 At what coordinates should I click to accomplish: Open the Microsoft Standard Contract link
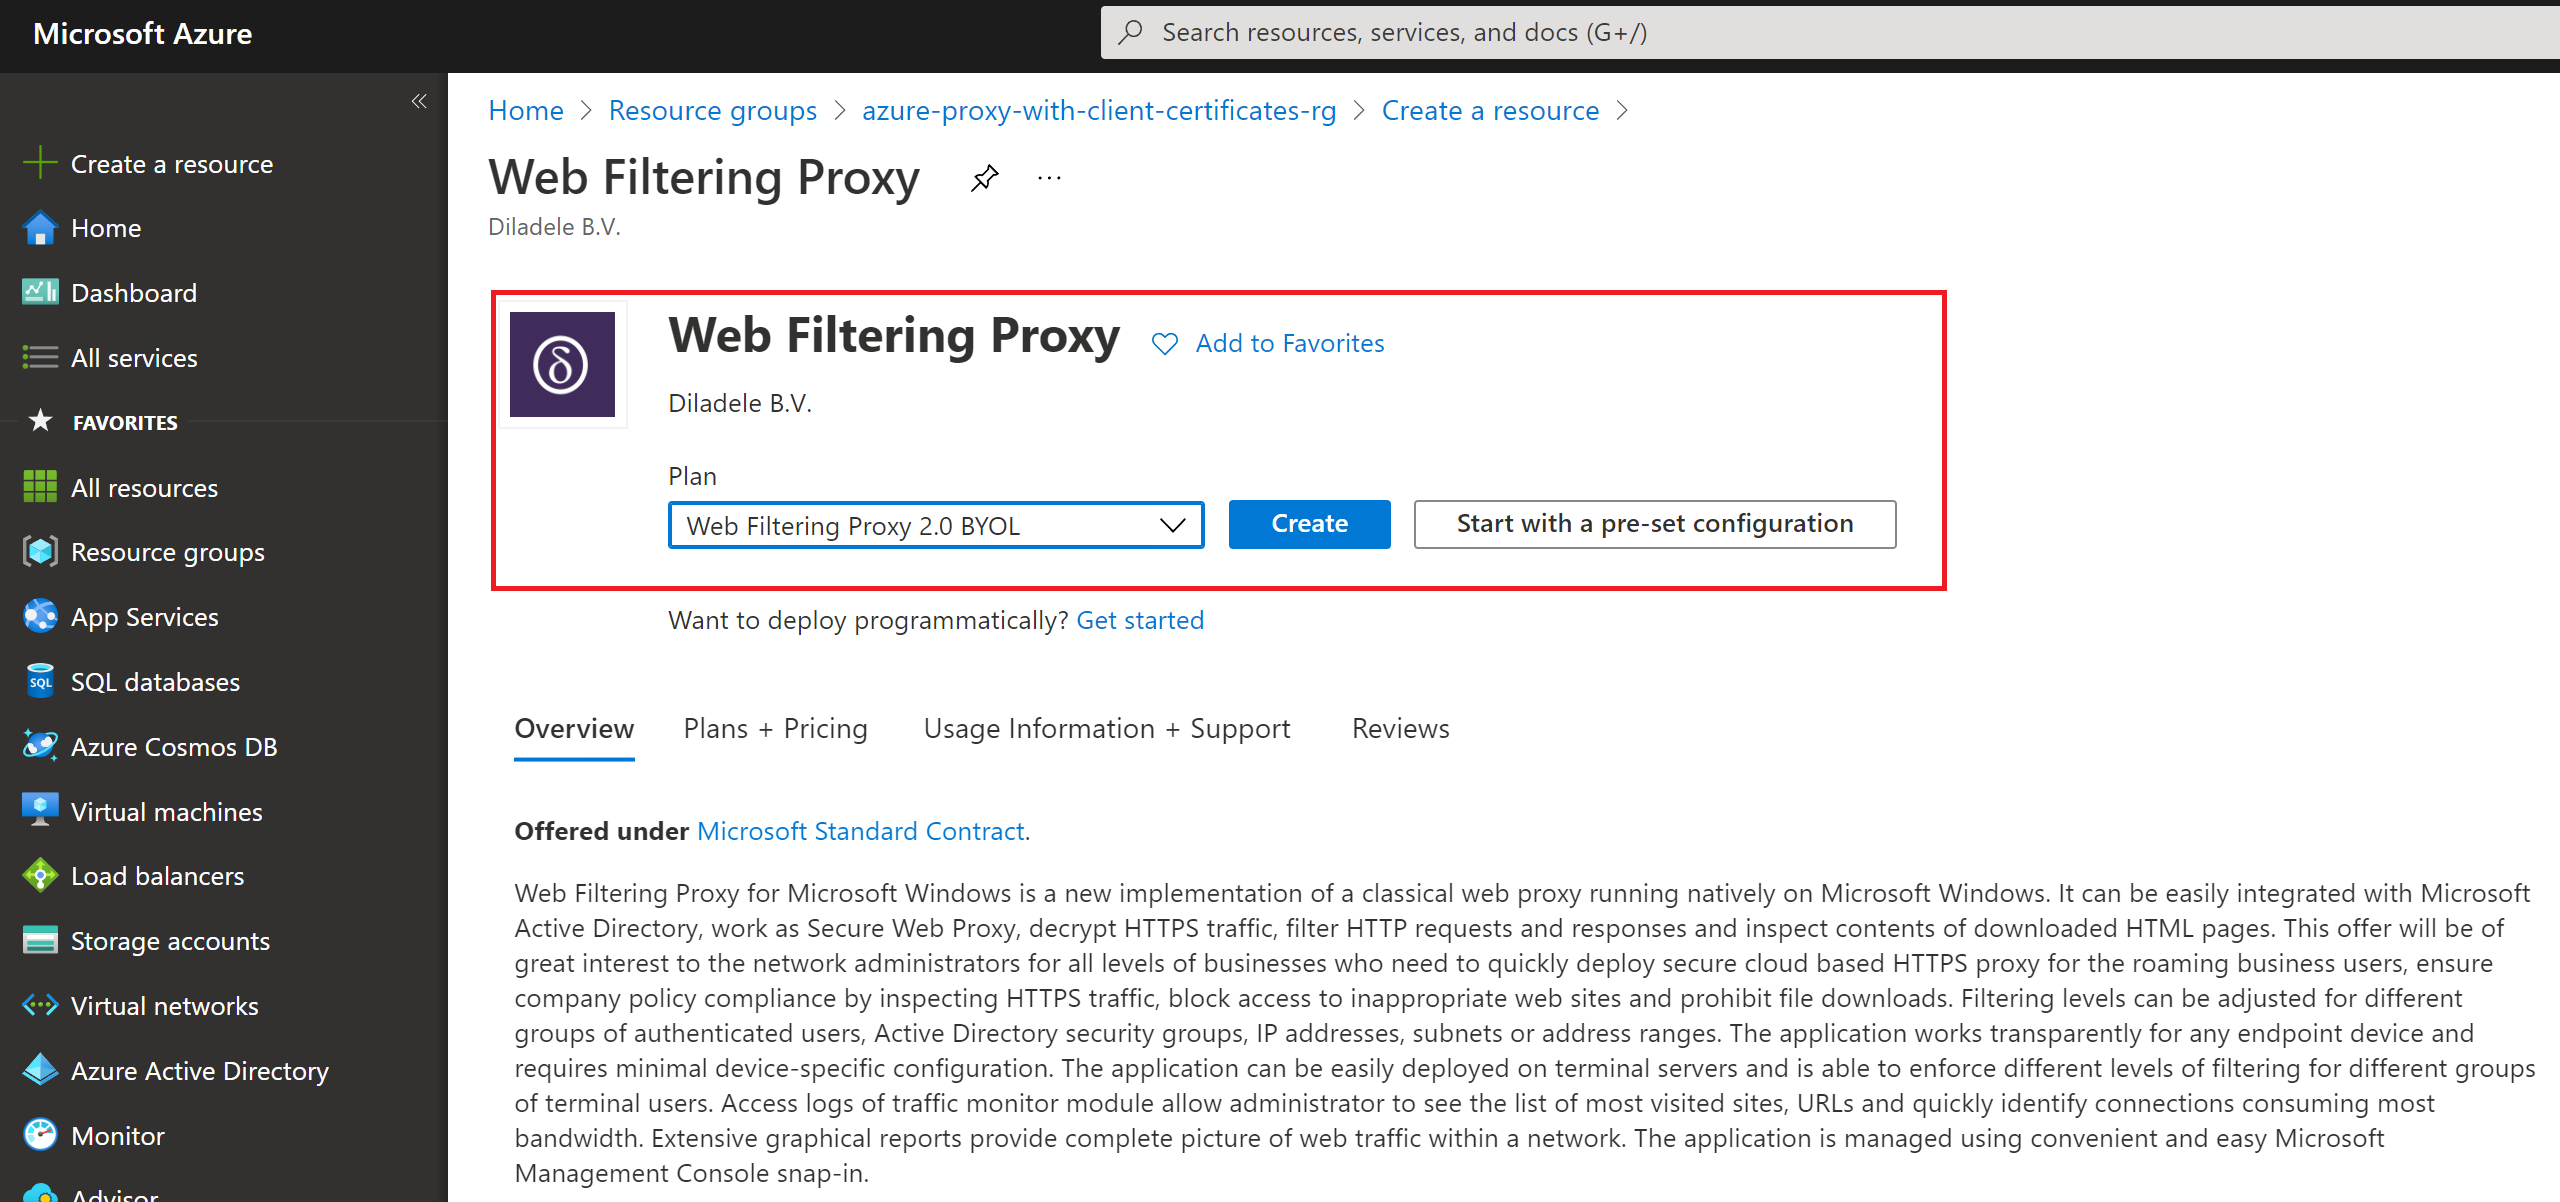pyautogui.click(x=860, y=831)
